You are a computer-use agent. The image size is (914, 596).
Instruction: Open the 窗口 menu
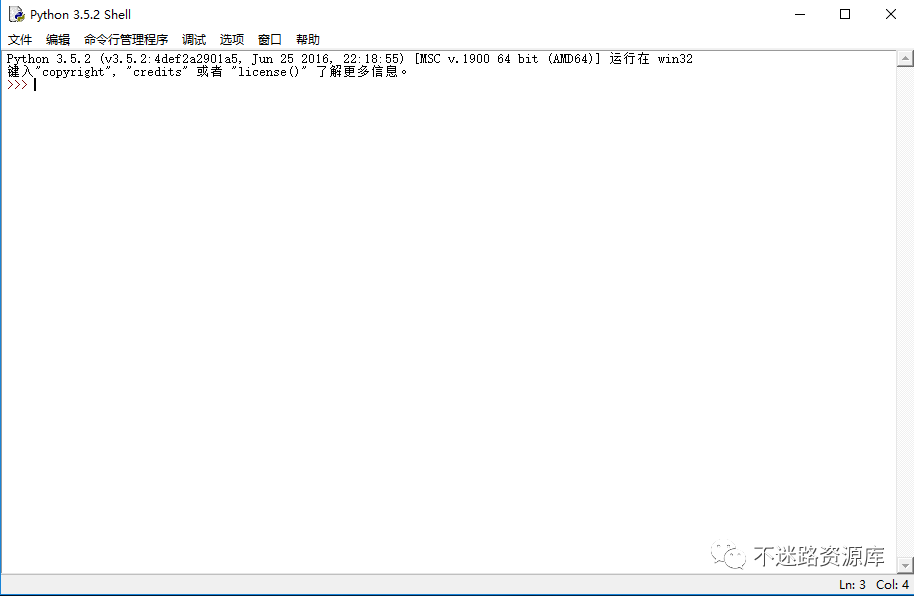pyautogui.click(x=269, y=40)
